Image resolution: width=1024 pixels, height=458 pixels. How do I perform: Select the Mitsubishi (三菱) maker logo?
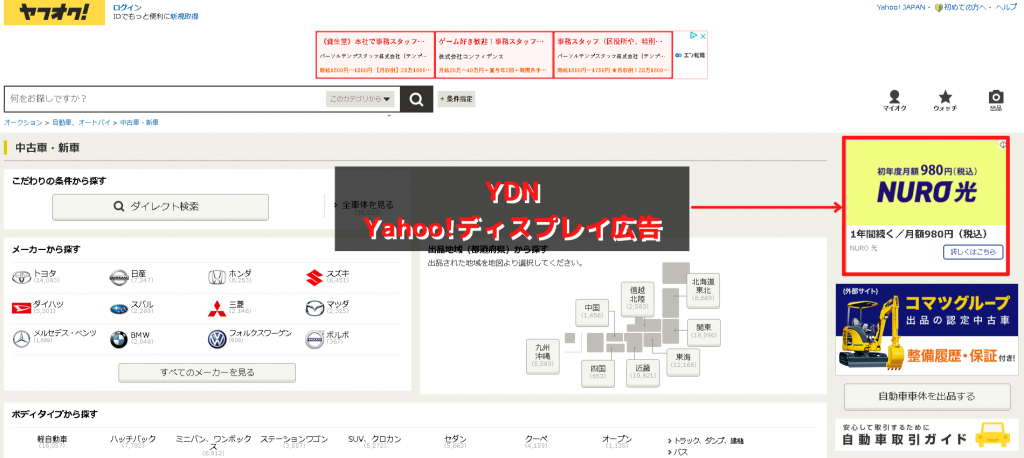[216, 308]
